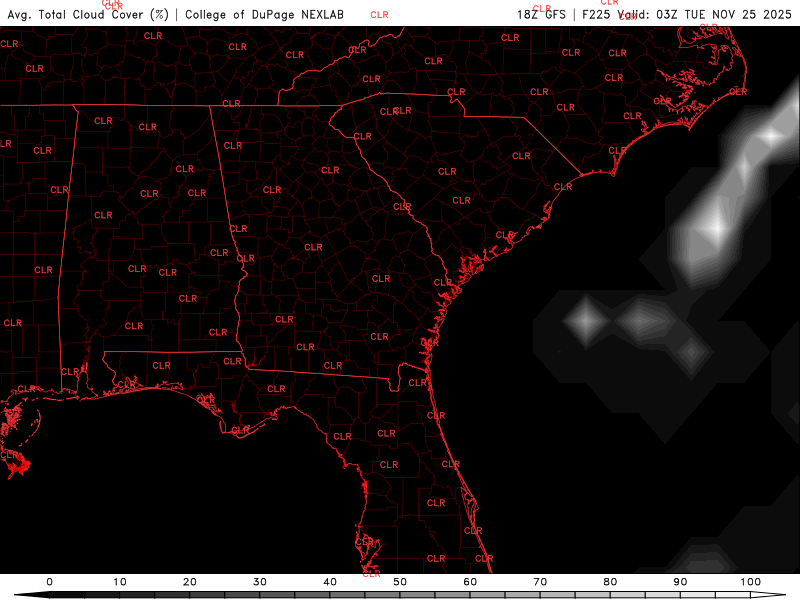Click the '70' value on the color scale
Image resolution: width=800 pixels, height=600 pixels.
click(540, 582)
